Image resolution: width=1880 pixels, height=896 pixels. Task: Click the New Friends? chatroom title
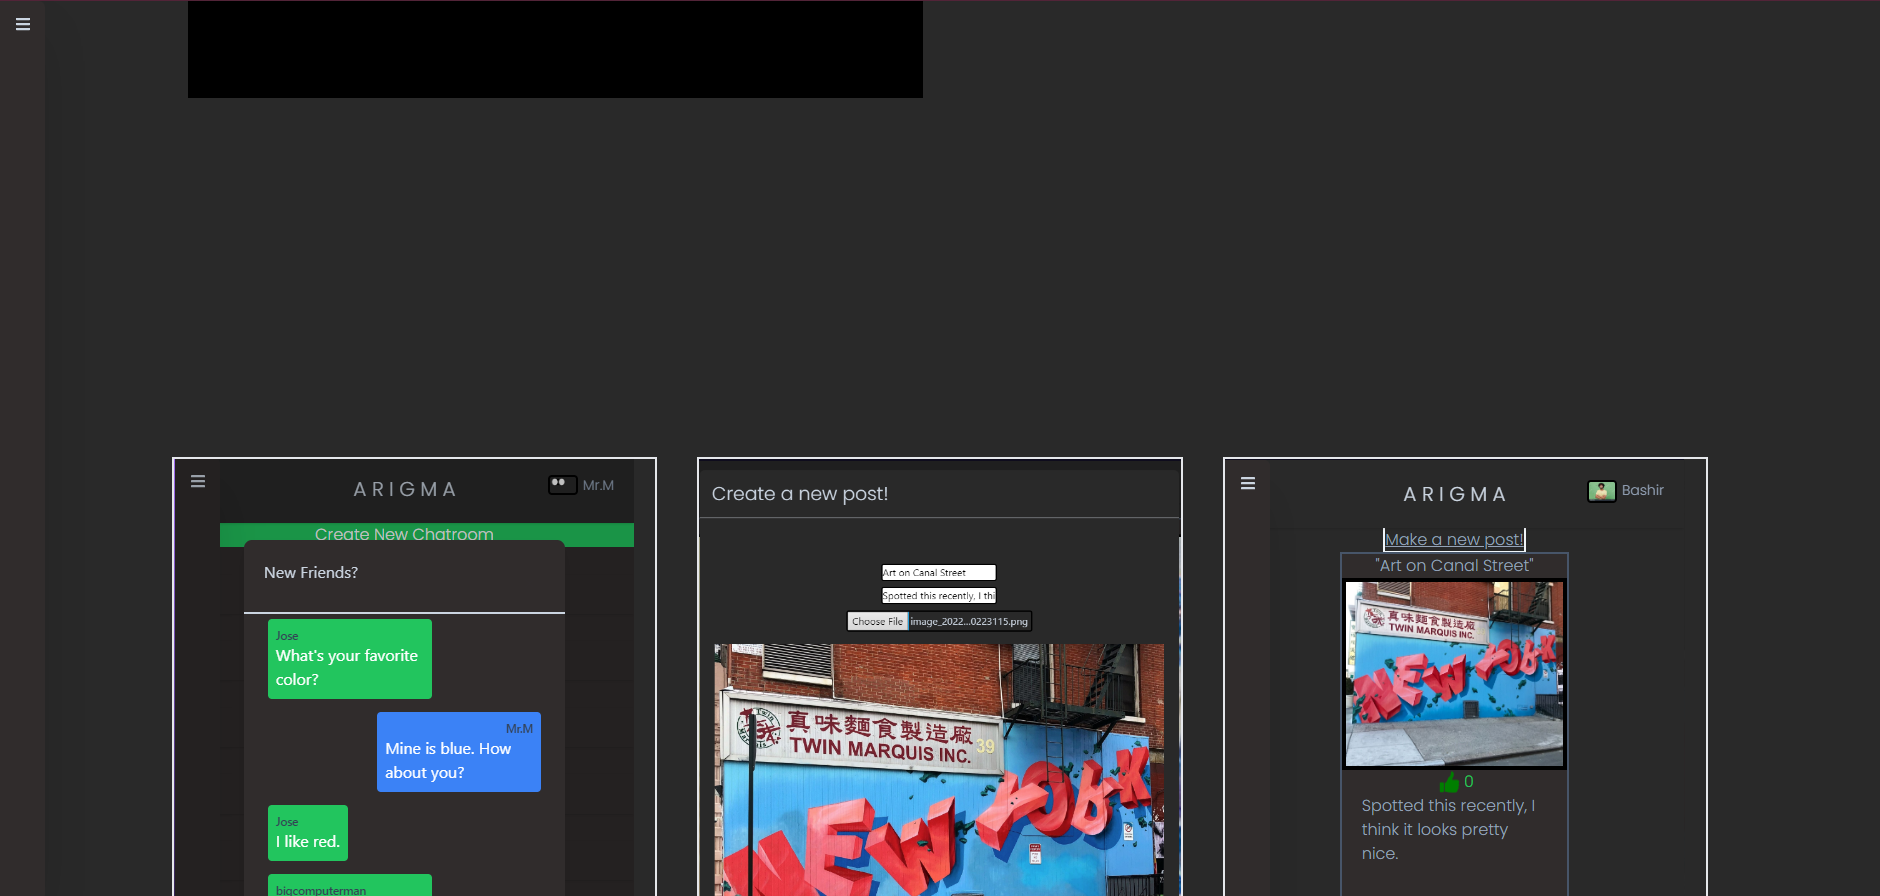tap(311, 573)
